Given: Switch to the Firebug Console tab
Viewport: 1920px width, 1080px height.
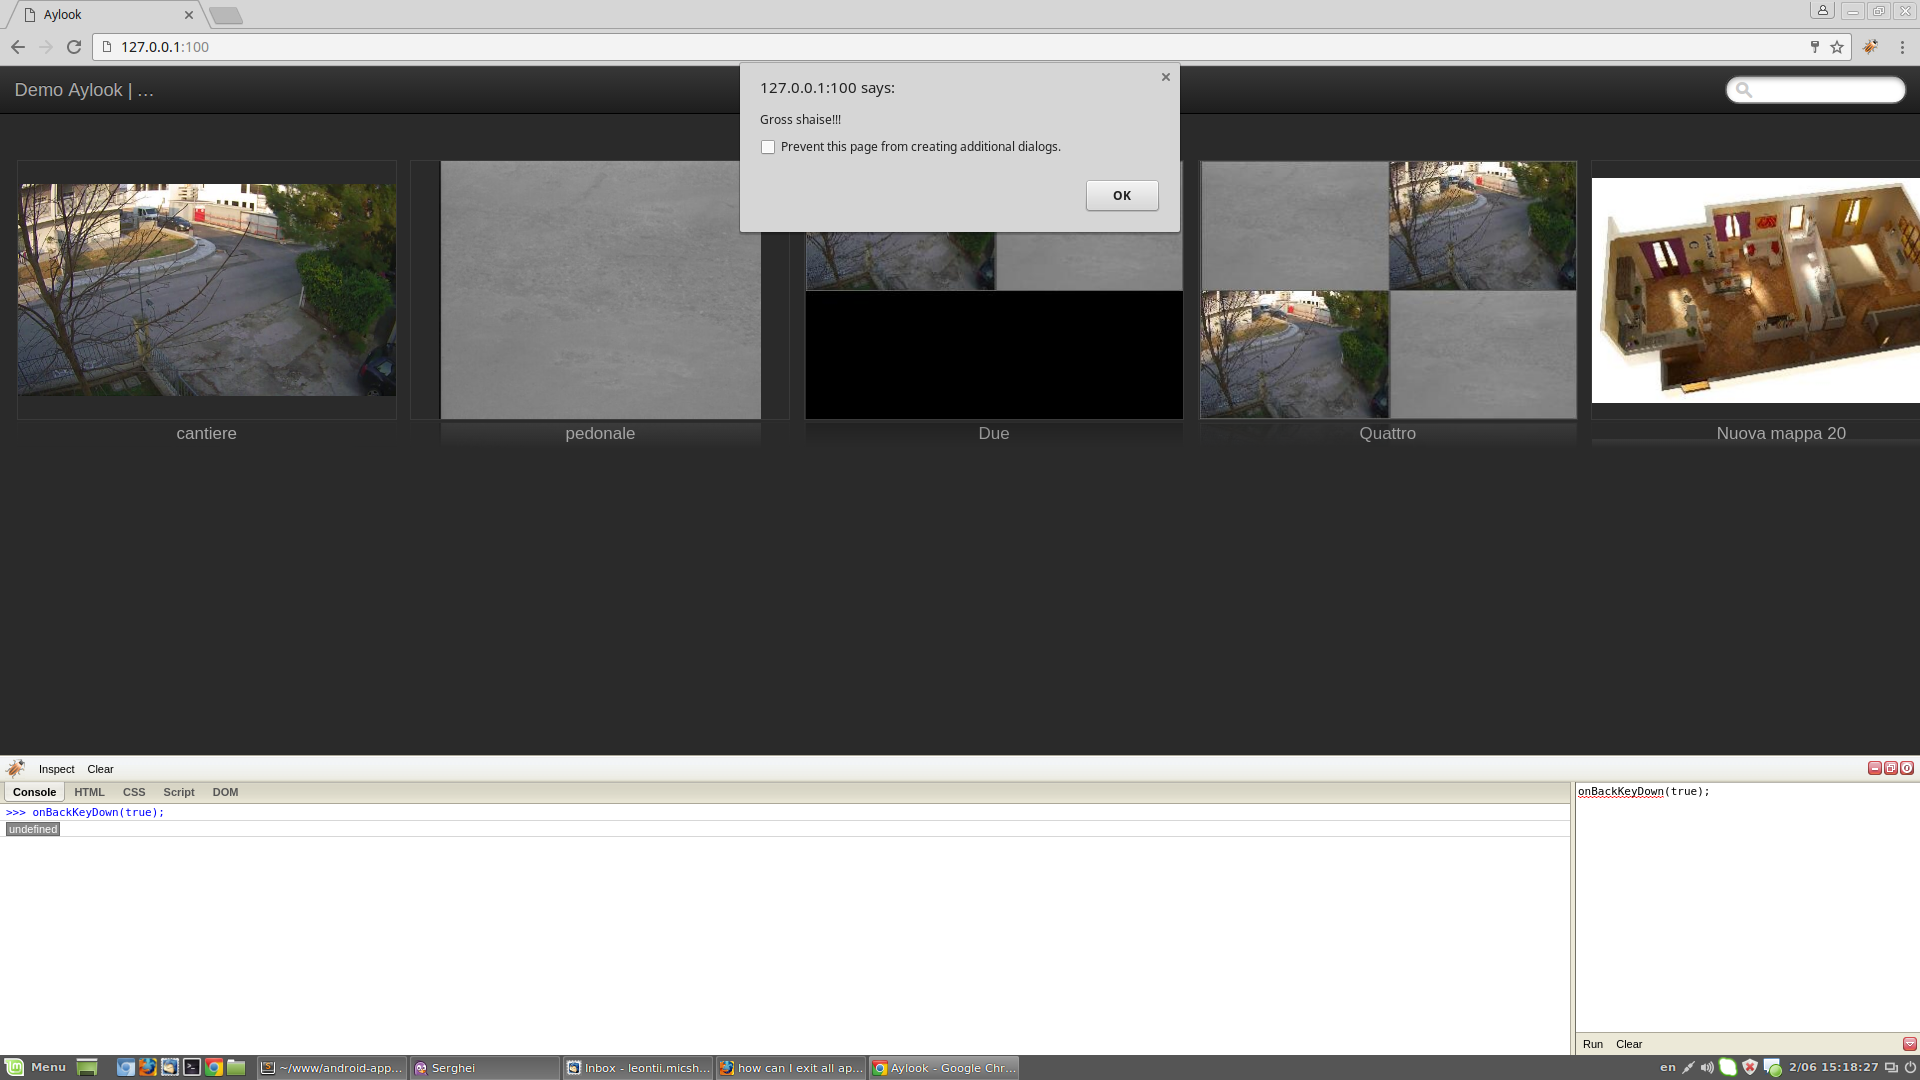Looking at the screenshot, I should 34,792.
